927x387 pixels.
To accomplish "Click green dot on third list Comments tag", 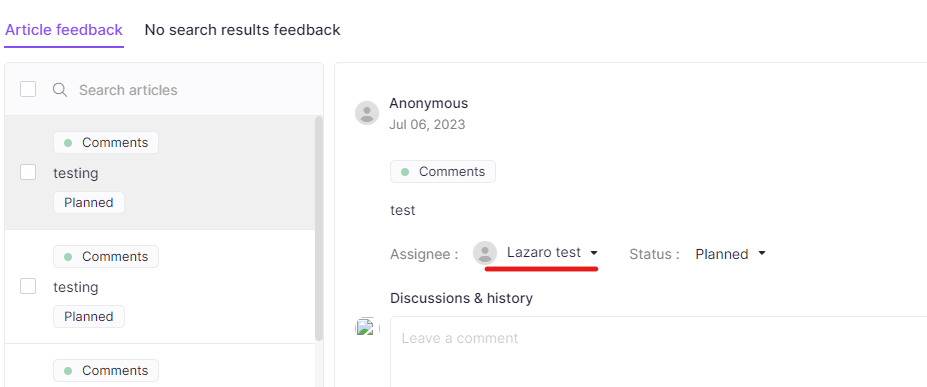I will point(68,371).
